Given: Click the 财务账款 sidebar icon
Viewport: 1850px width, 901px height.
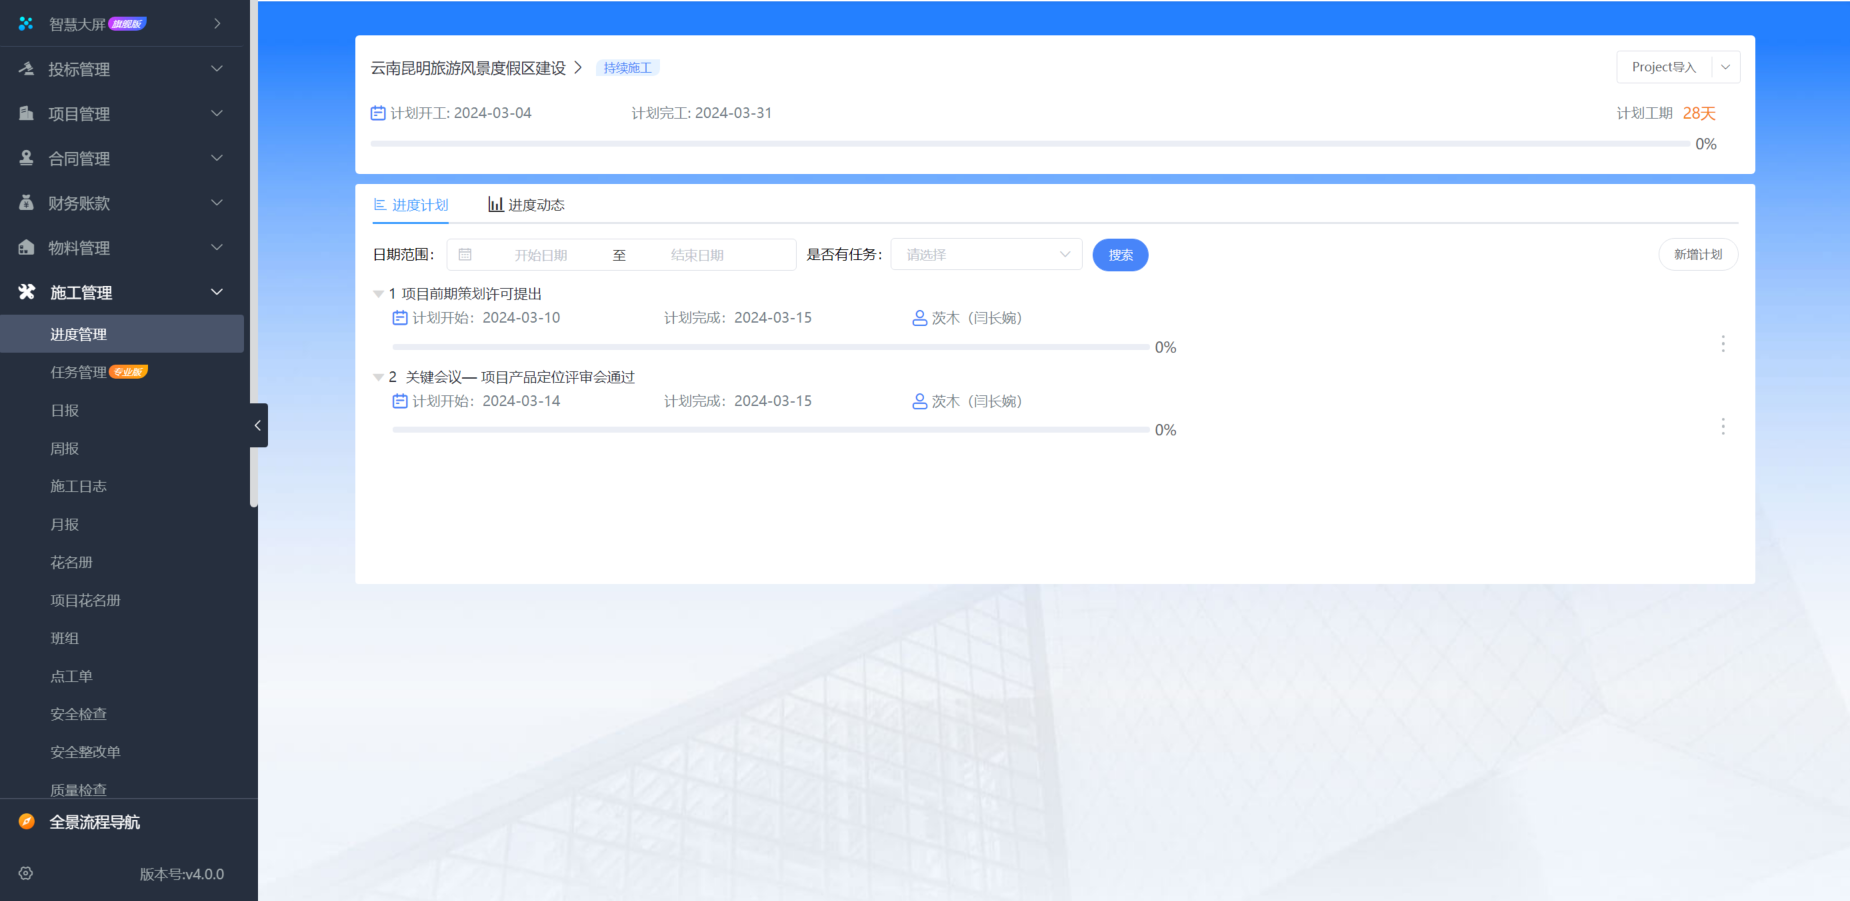Looking at the screenshot, I should (x=25, y=202).
